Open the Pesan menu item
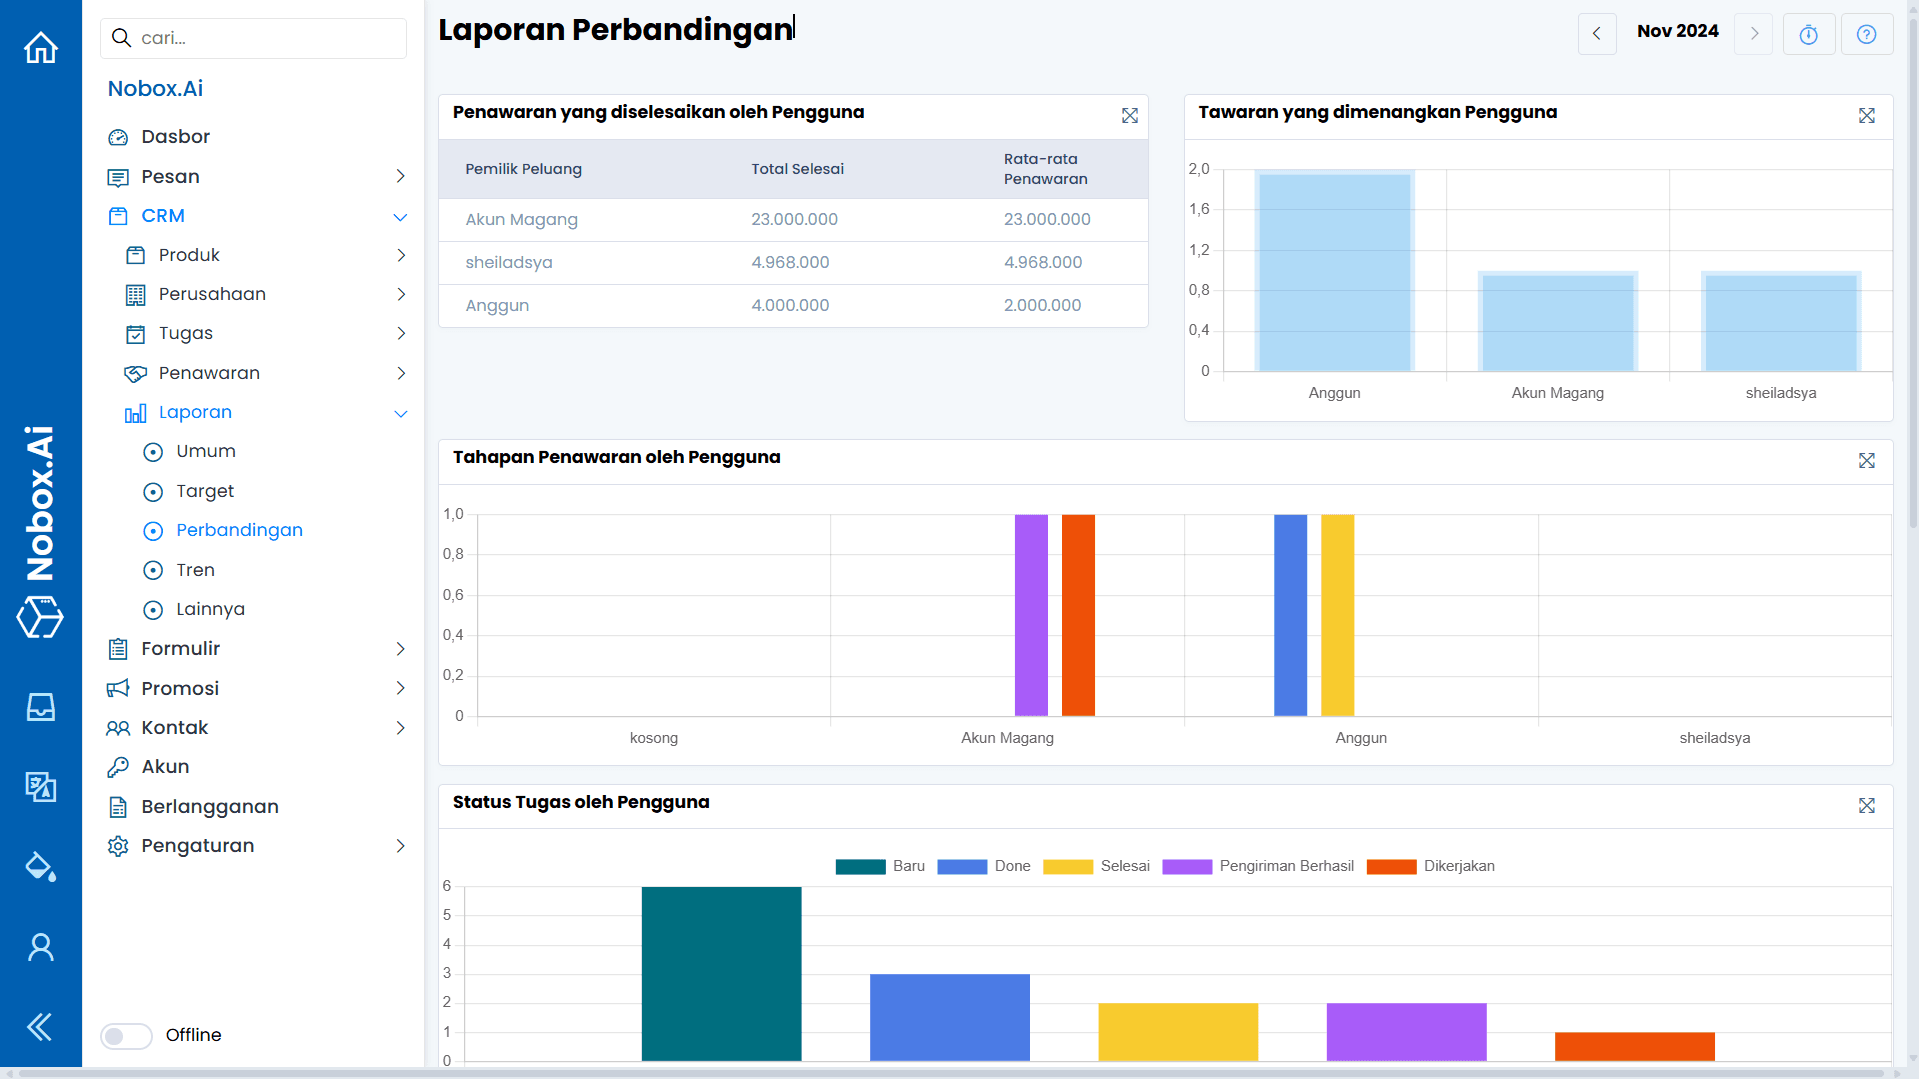Viewport: 1919px width, 1079px height. coord(170,176)
